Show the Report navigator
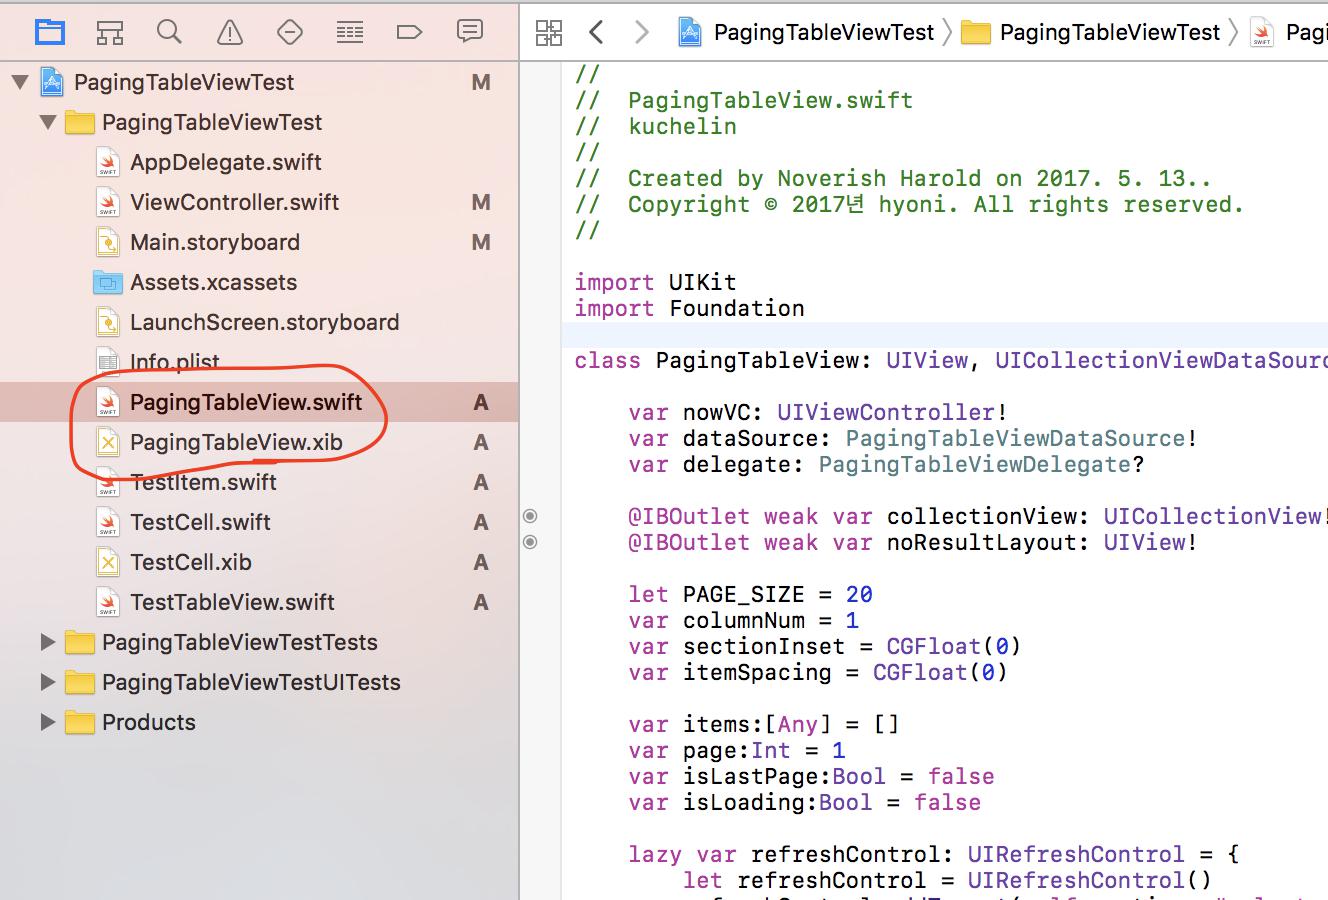 tap(469, 32)
